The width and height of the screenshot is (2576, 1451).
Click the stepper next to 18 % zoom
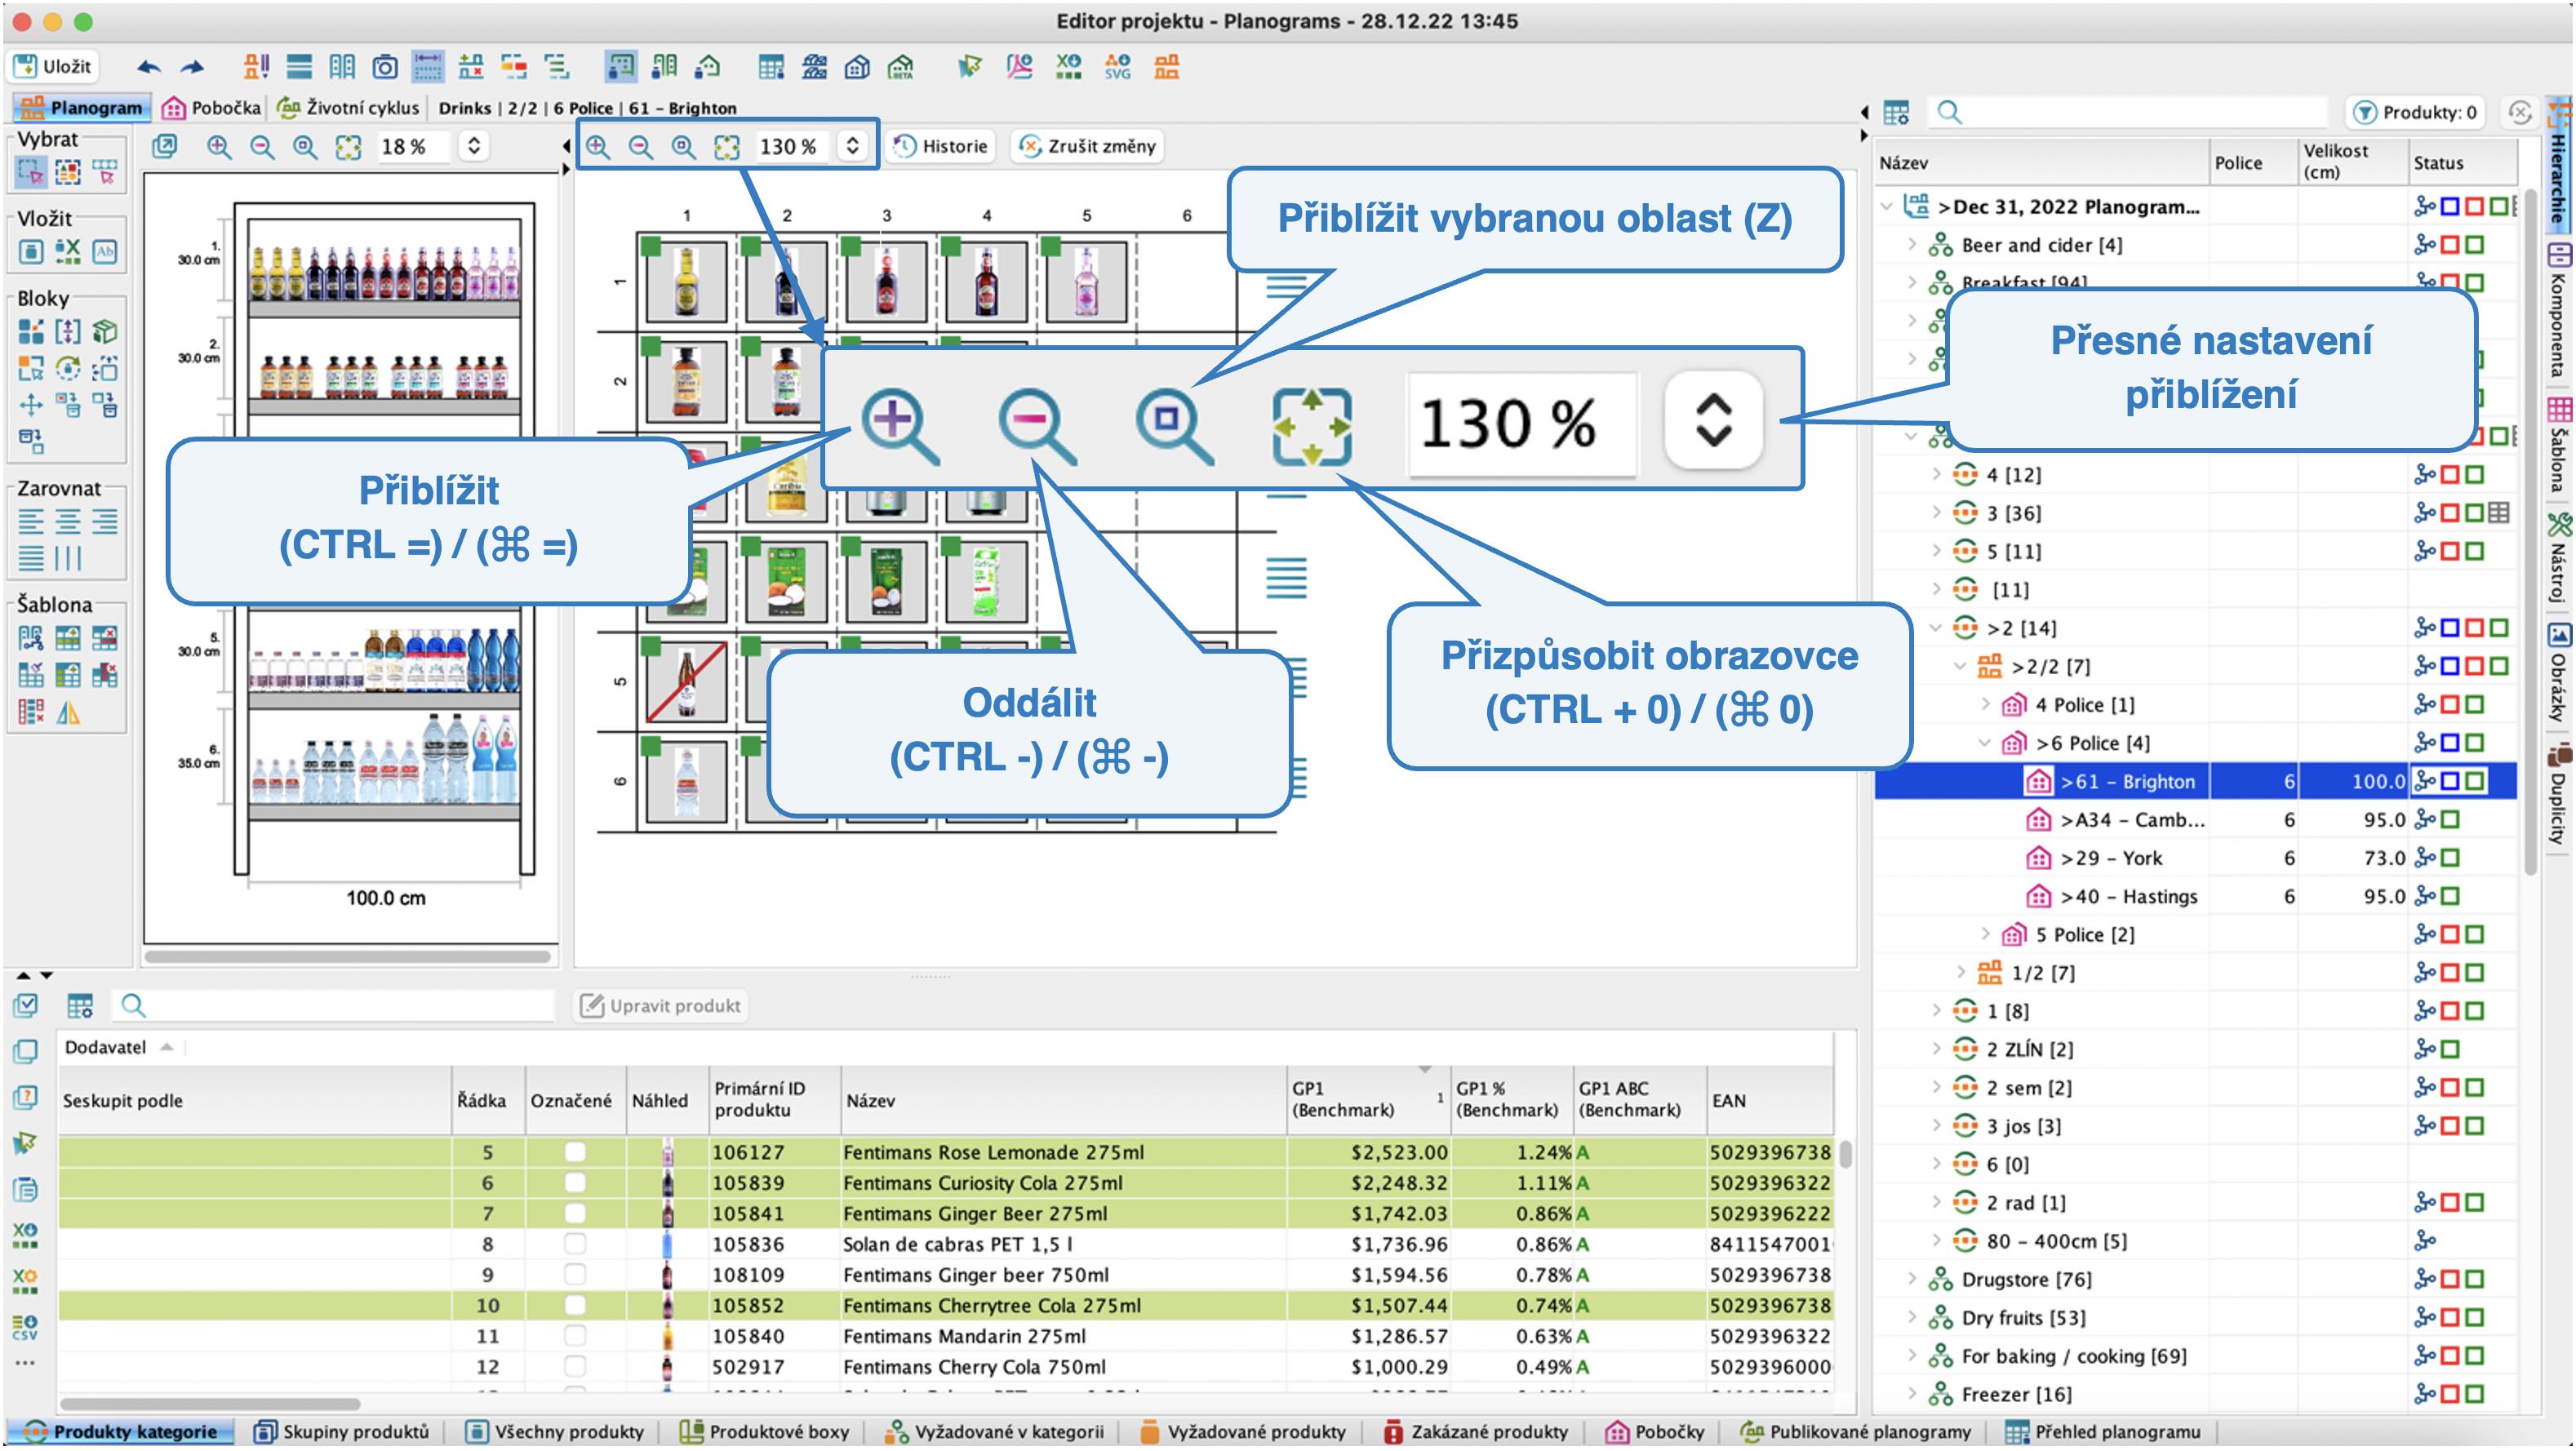(474, 146)
